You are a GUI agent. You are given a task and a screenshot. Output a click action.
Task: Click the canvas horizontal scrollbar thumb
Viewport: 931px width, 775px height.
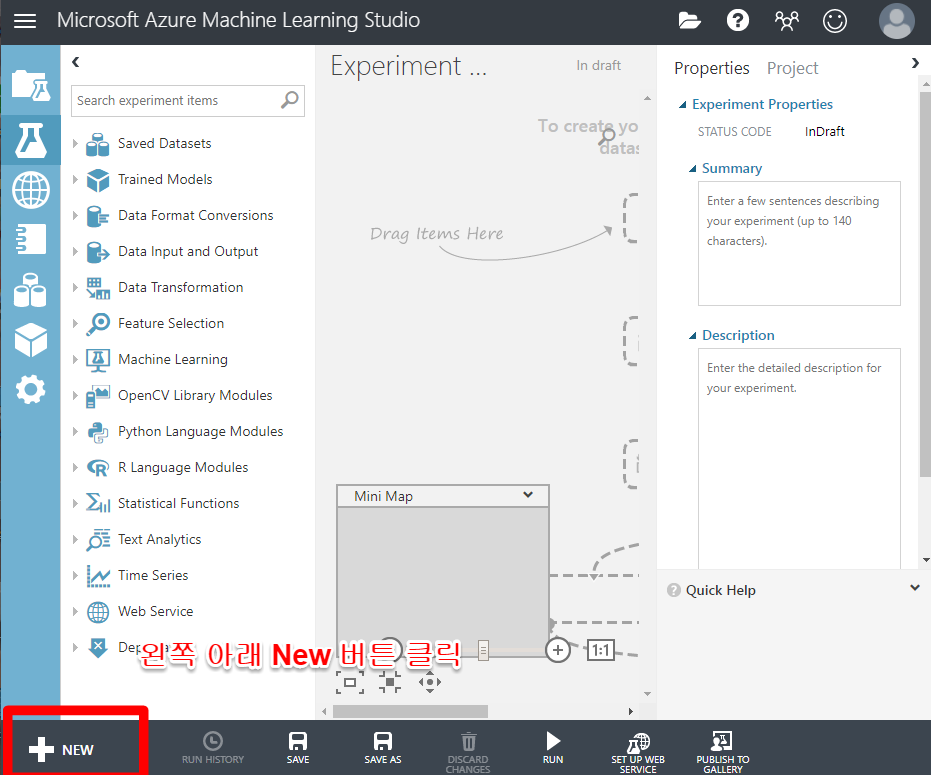pyautogui.click(x=410, y=711)
